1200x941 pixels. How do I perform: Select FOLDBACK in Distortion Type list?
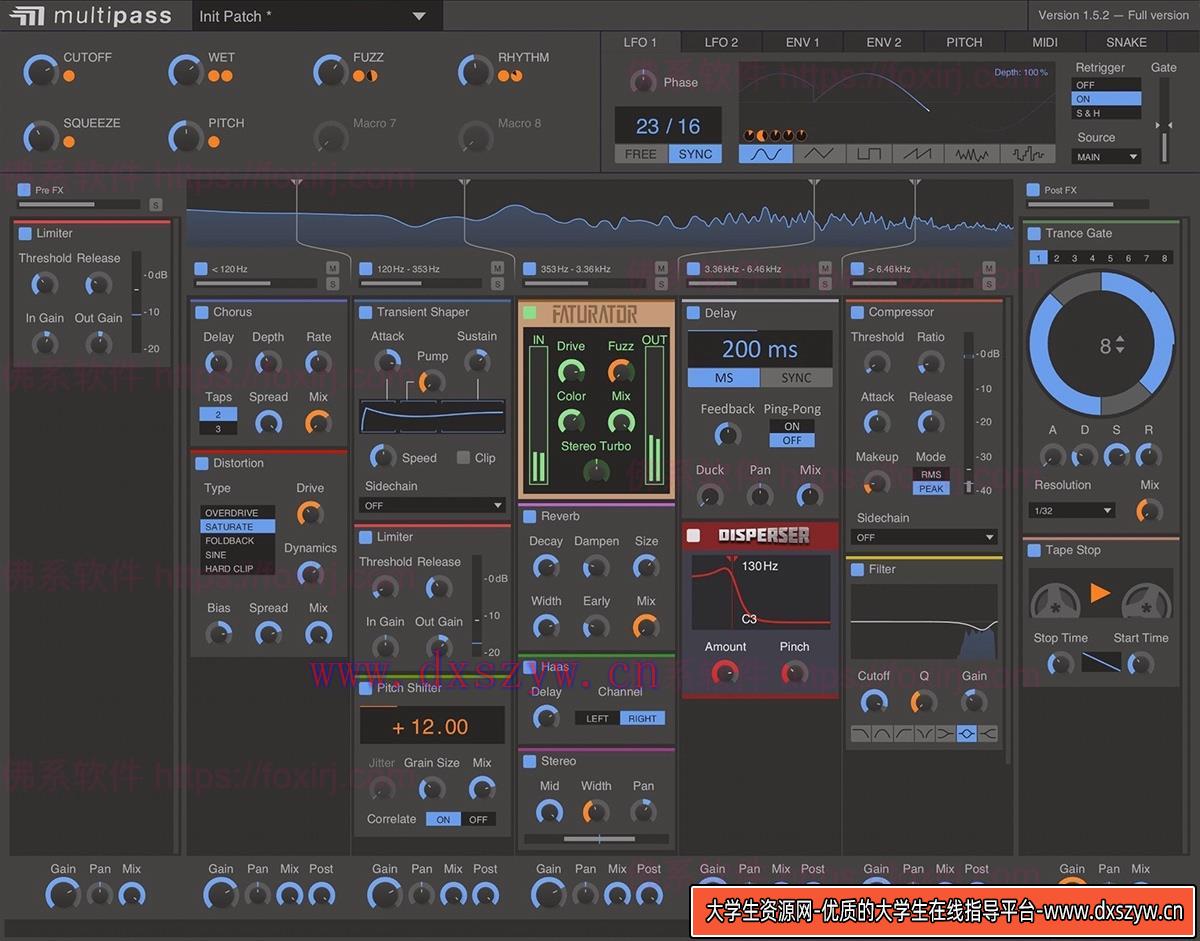[x=238, y=540]
